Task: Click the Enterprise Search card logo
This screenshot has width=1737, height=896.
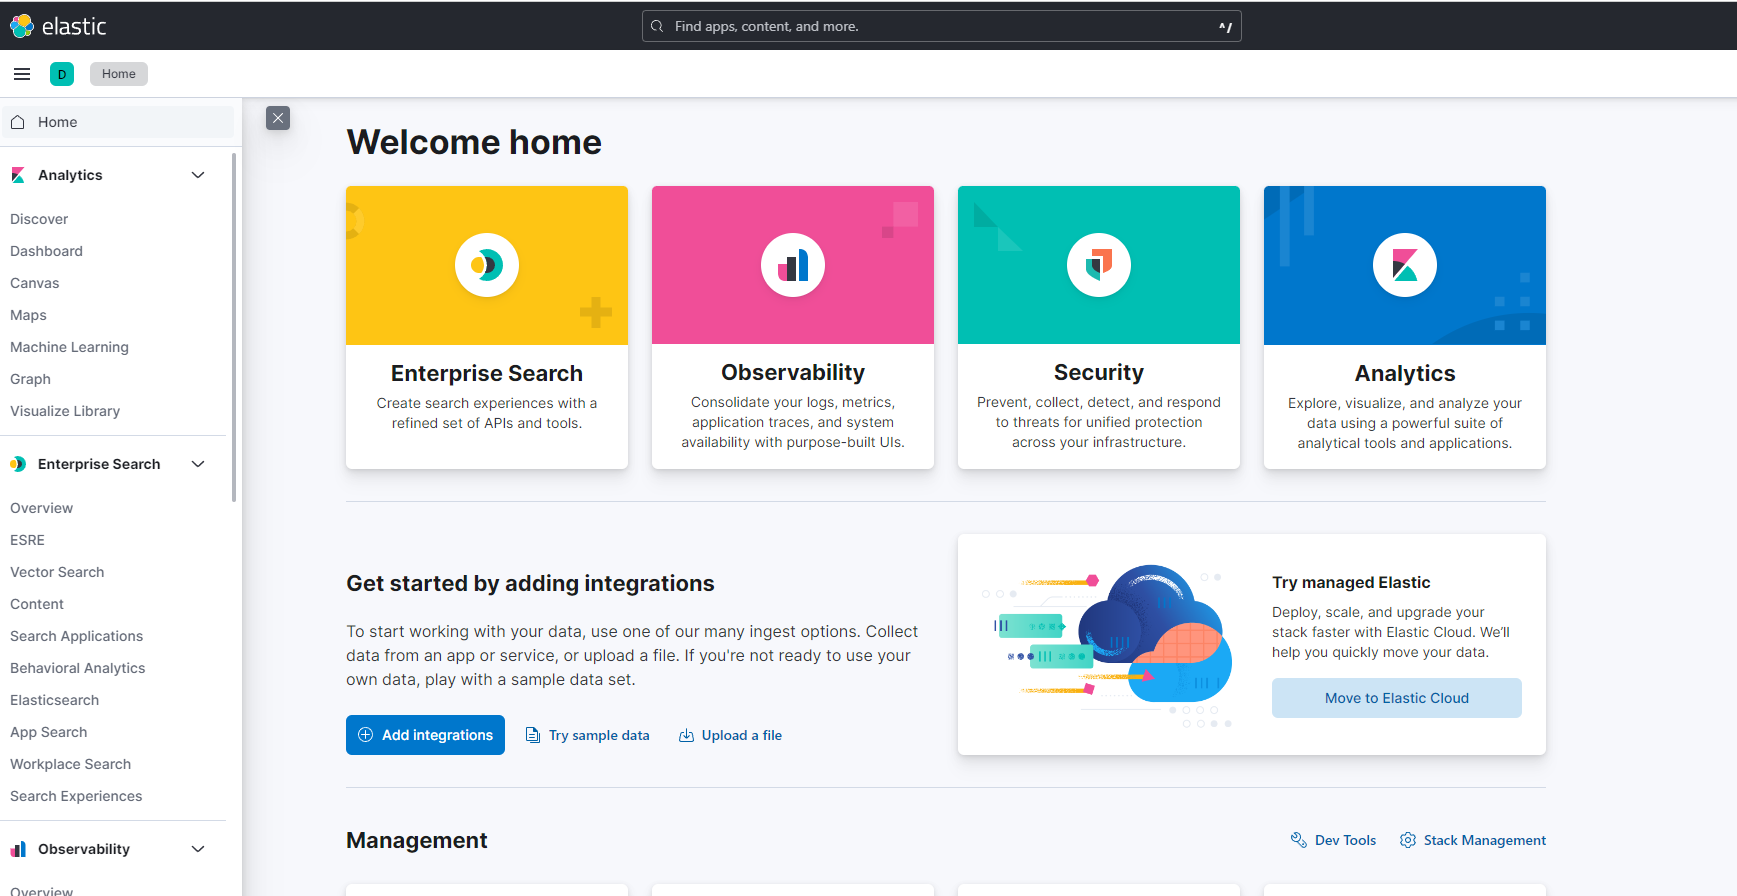Action: [487, 265]
